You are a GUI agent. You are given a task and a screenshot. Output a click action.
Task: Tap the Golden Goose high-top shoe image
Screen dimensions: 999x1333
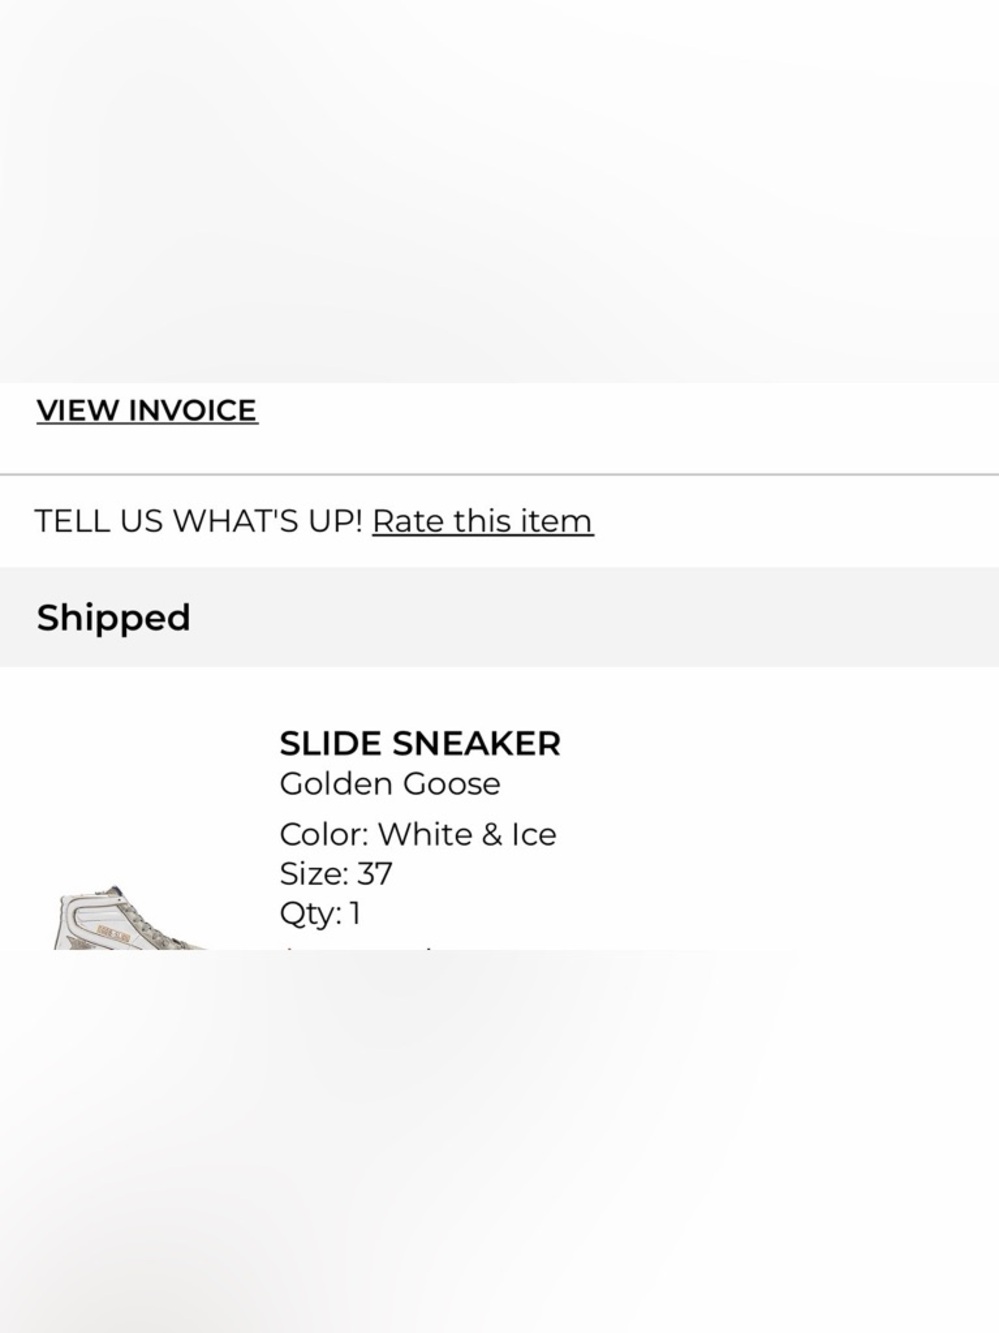(130, 920)
